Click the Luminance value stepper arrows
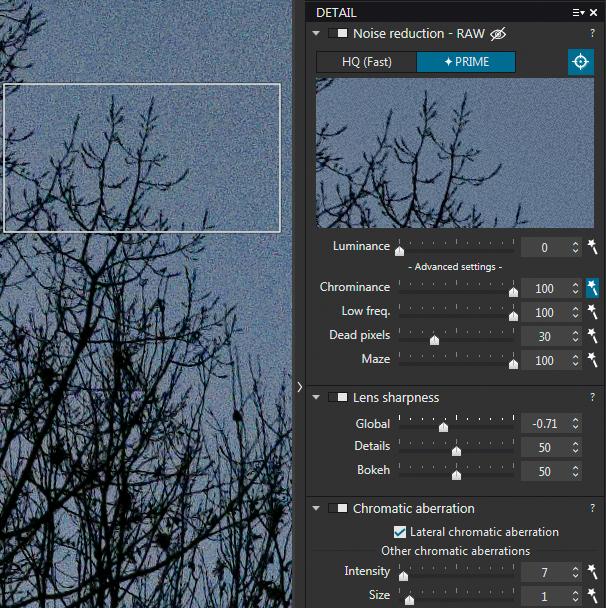The image size is (606, 608). click(575, 247)
